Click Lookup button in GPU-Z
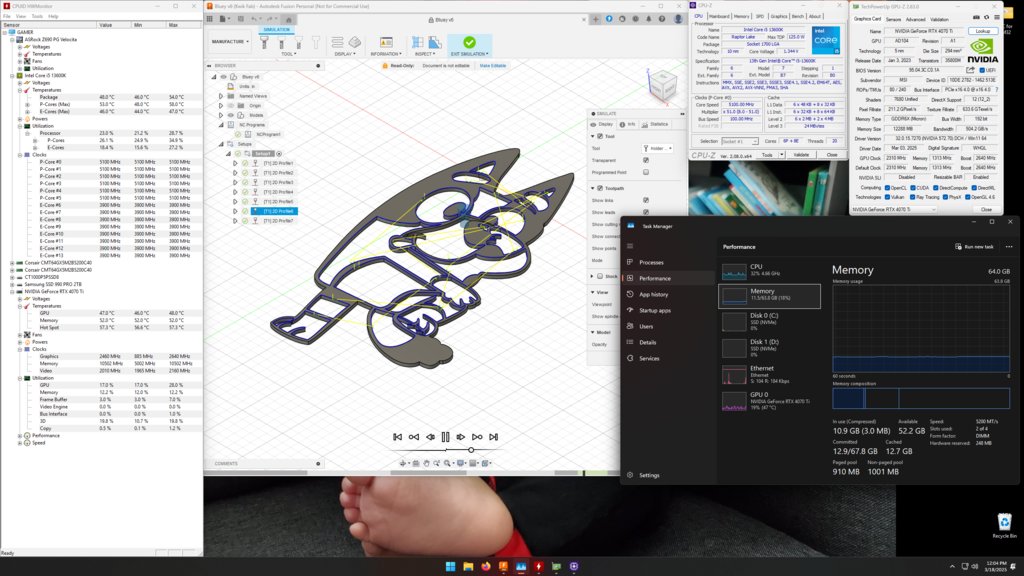The image size is (1024, 576). pos(983,31)
